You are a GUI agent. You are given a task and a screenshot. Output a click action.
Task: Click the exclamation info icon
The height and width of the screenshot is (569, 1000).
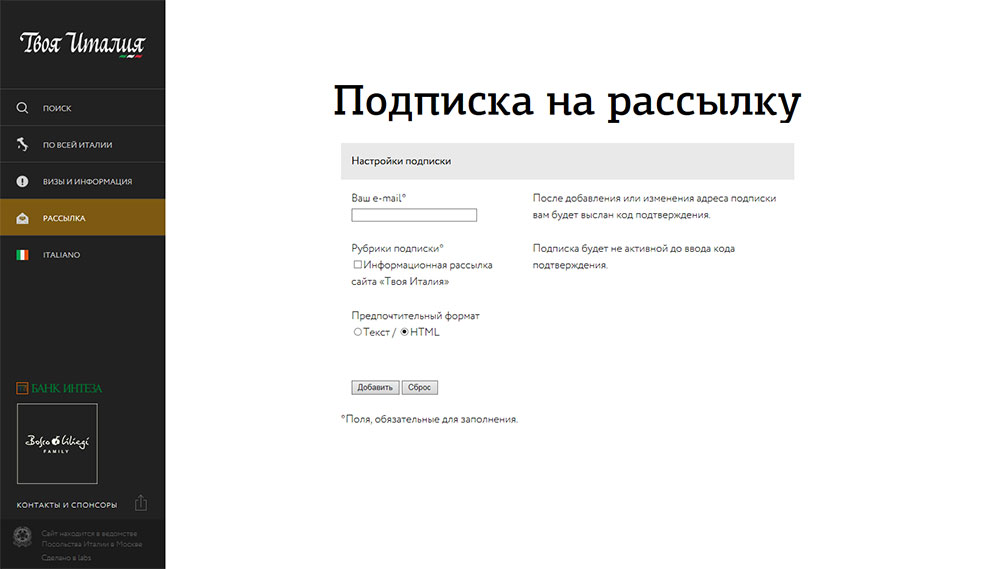pyautogui.click(x=22, y=181)
